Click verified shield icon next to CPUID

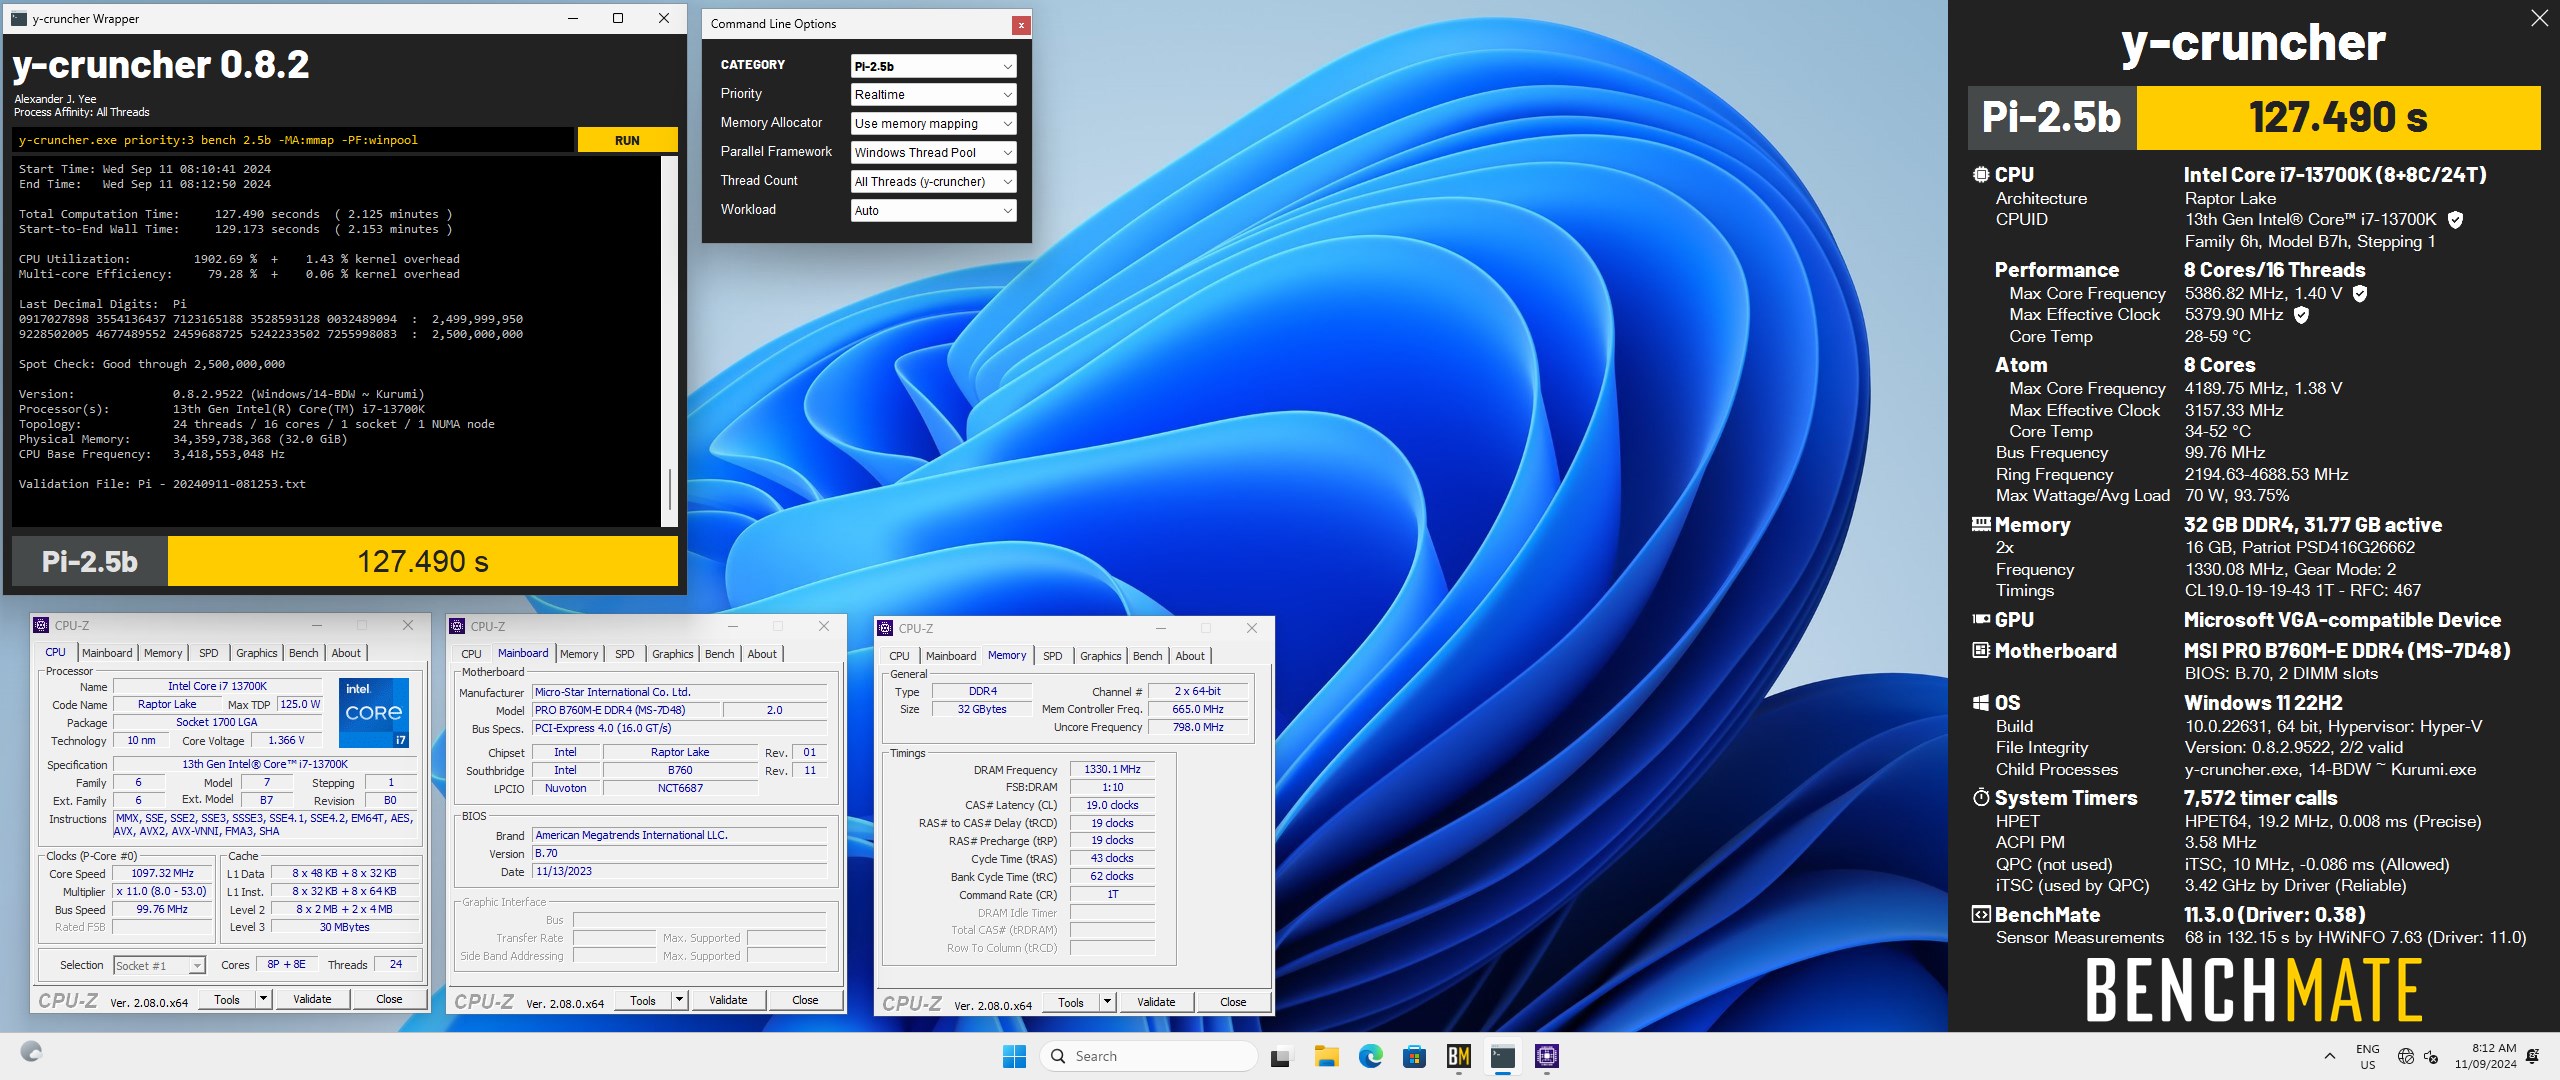2455,220
